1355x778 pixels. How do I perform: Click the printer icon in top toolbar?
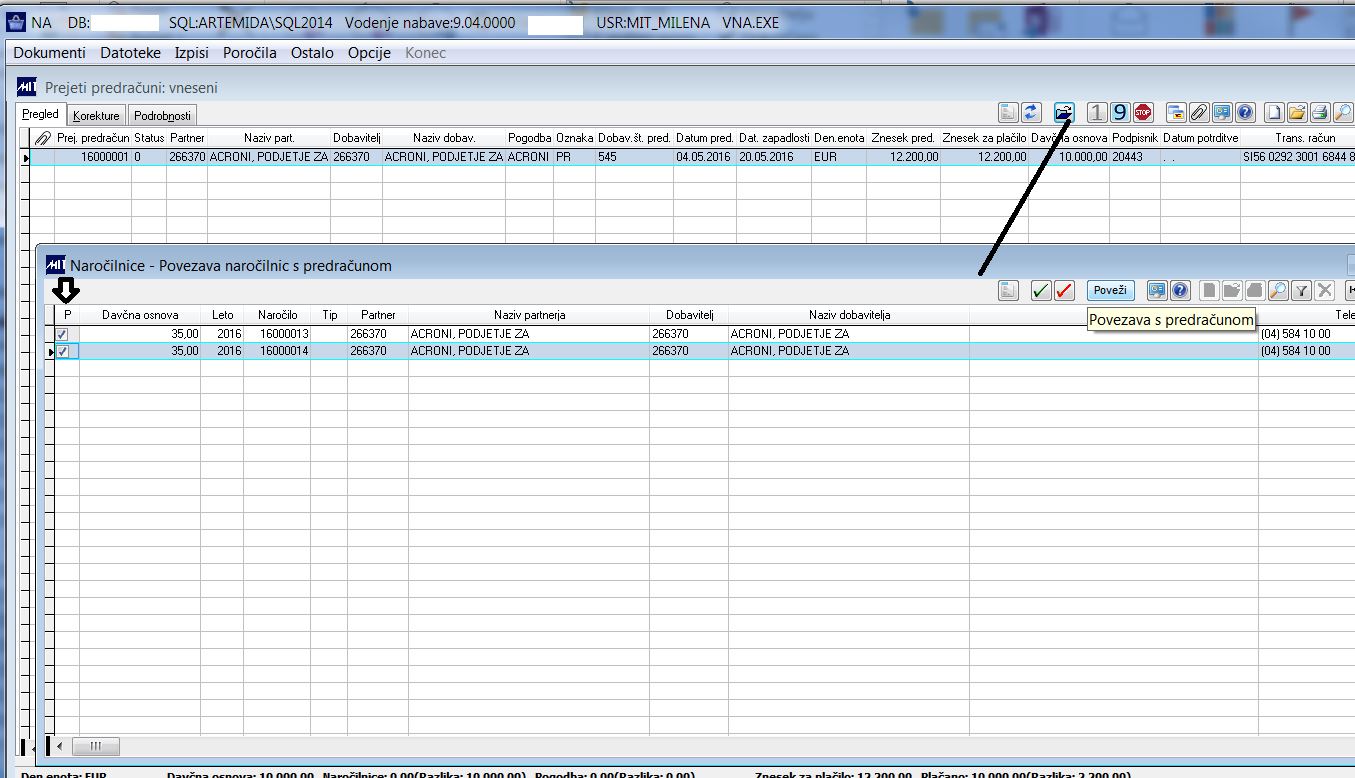(1320, 112)
